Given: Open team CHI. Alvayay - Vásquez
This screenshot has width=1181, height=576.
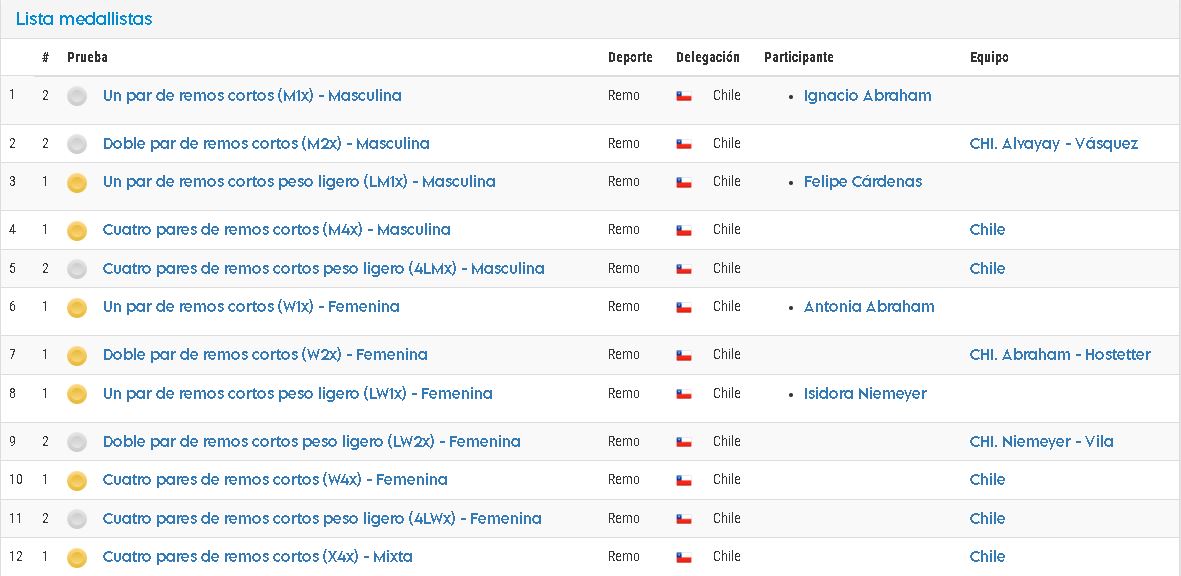Looking at the screenshot, I should [x=1054, y=143].
